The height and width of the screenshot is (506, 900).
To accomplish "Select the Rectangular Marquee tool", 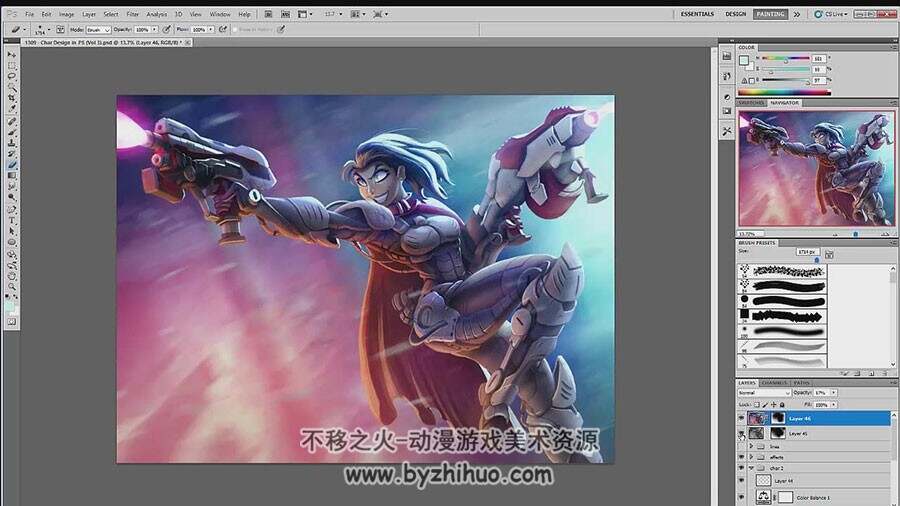I will 11,65.
